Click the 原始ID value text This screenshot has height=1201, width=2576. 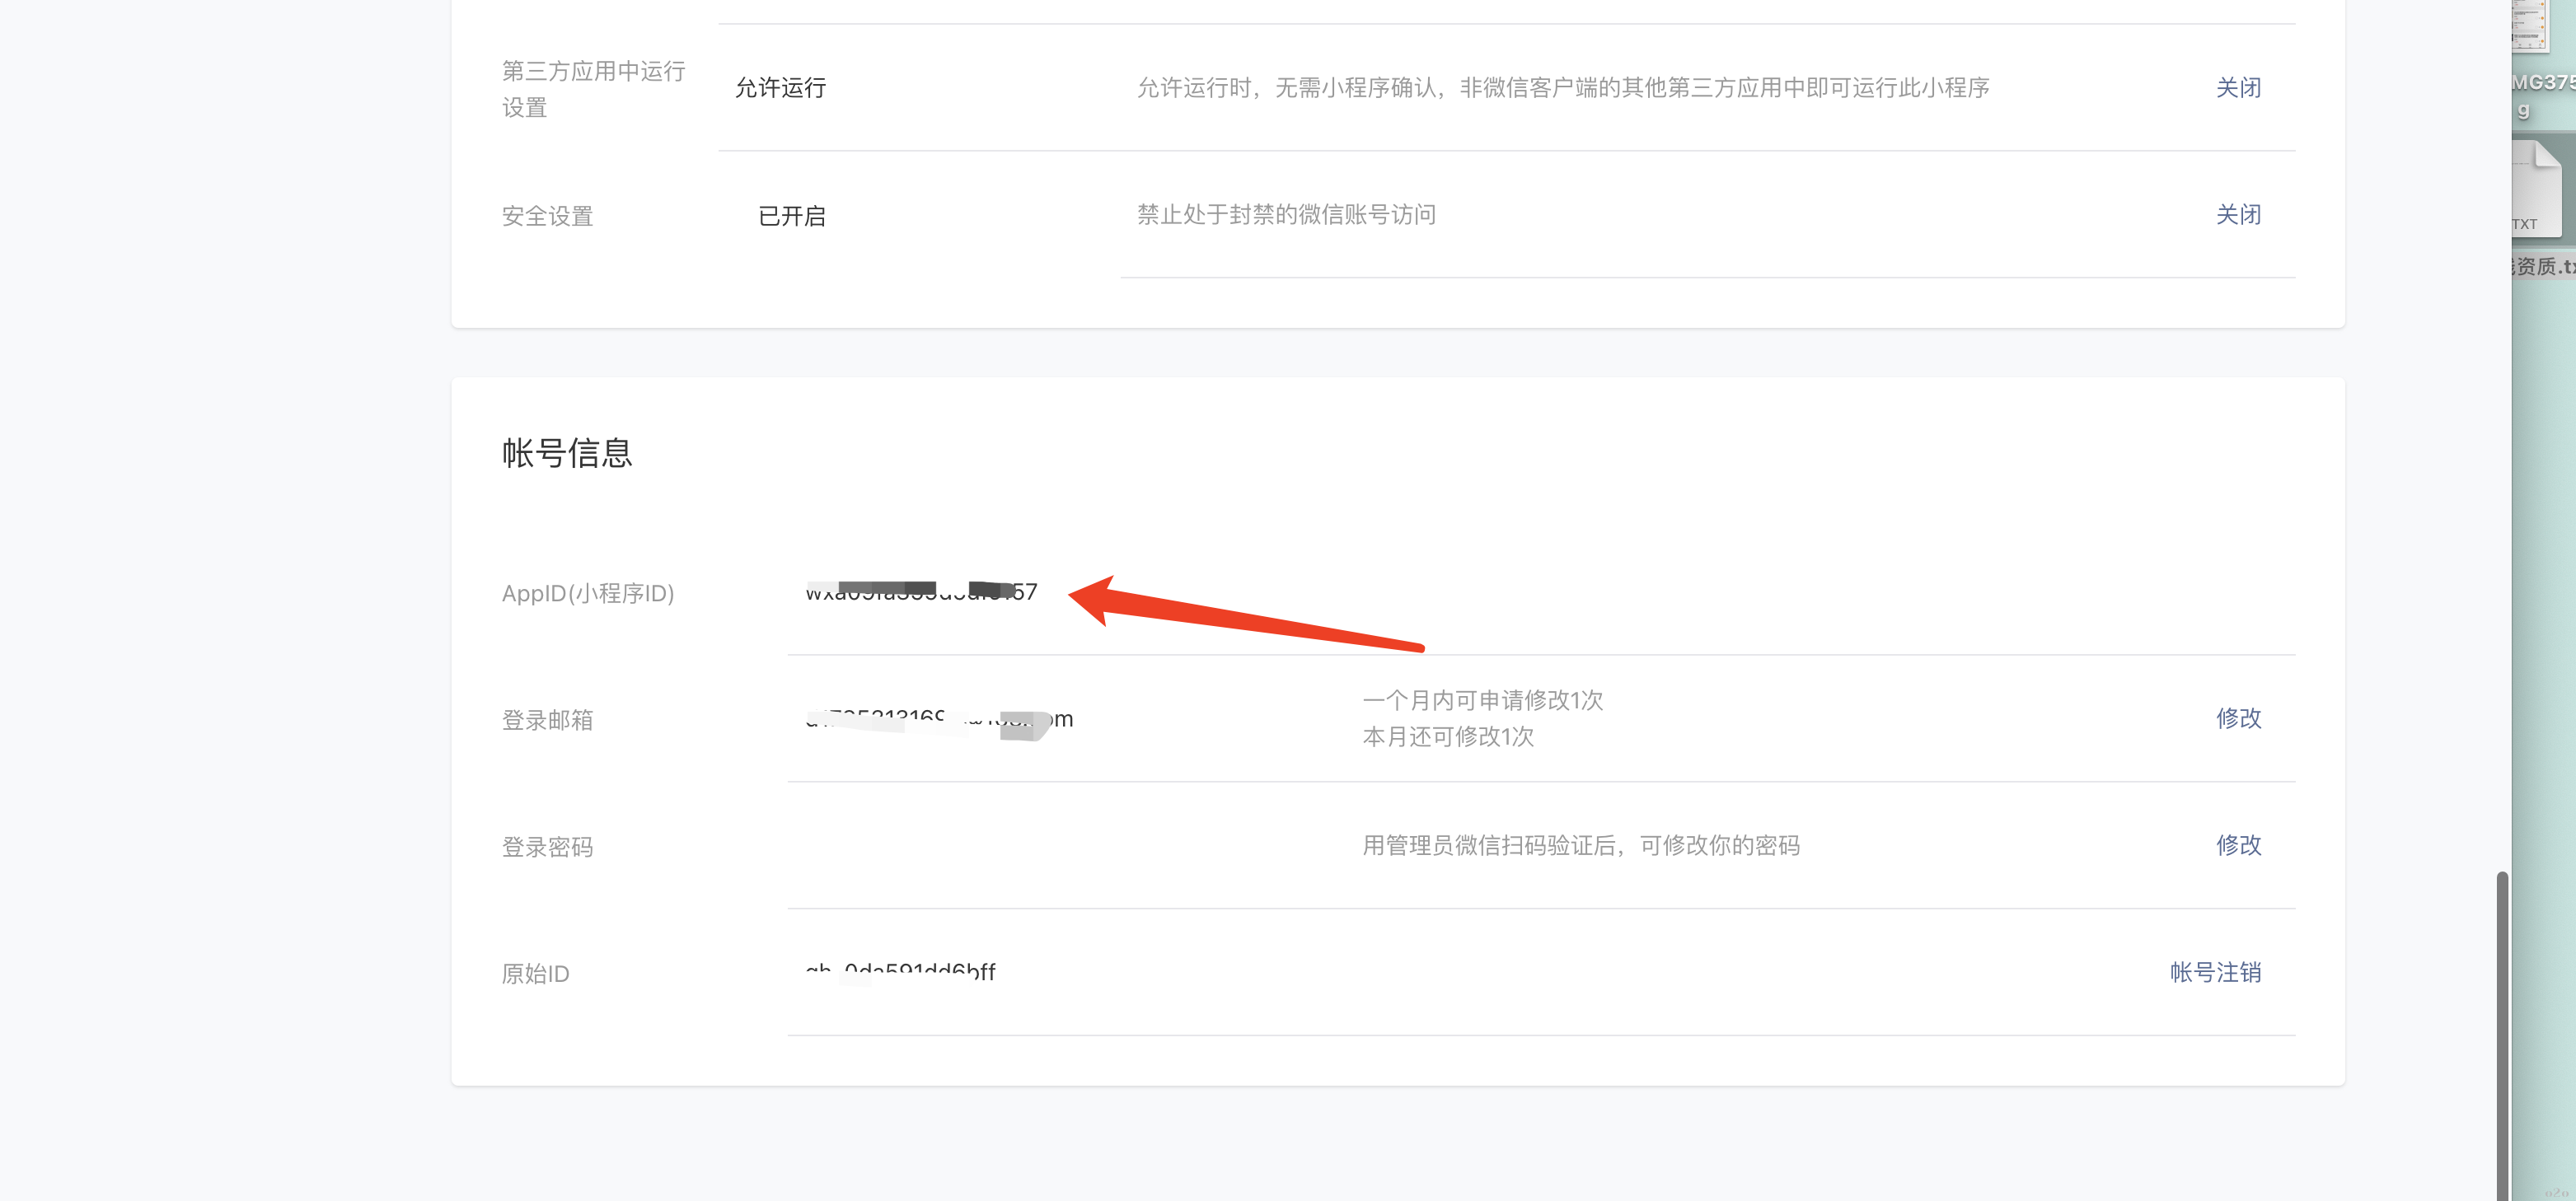[x=900, y=971]
